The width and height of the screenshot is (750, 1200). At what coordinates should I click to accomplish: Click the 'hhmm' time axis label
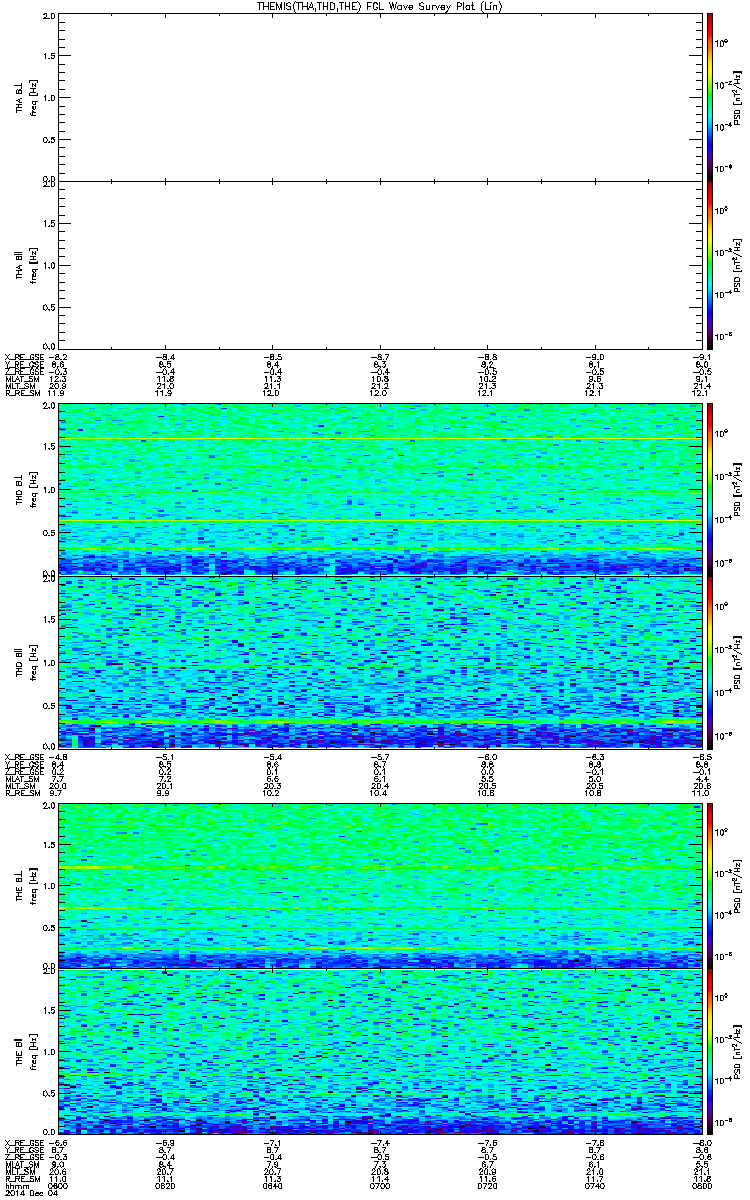click(x=16, y=1186)
